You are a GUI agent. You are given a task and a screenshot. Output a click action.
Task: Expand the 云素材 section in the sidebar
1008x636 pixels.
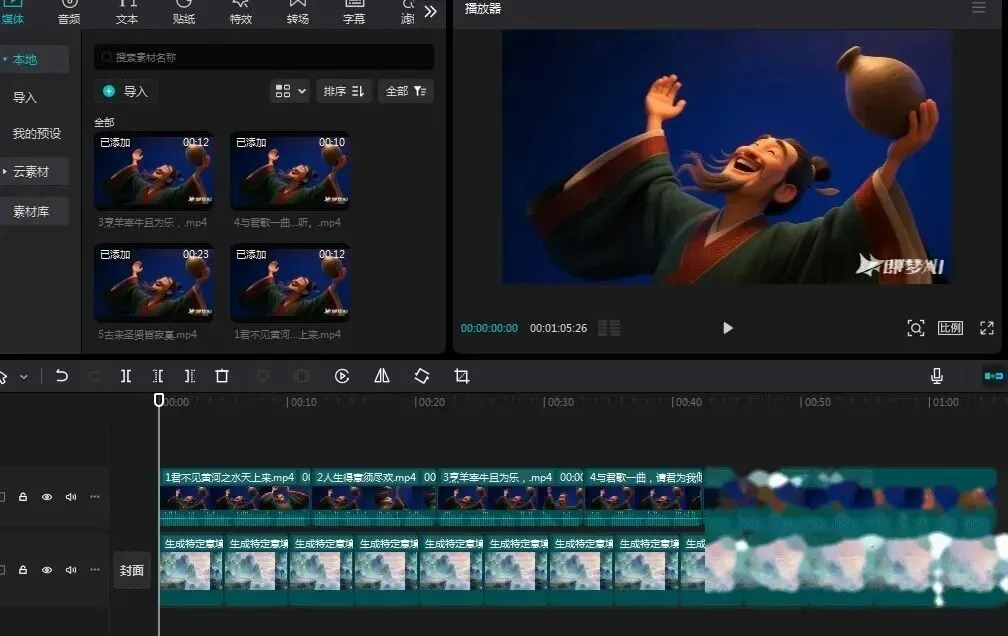[30, 172]
